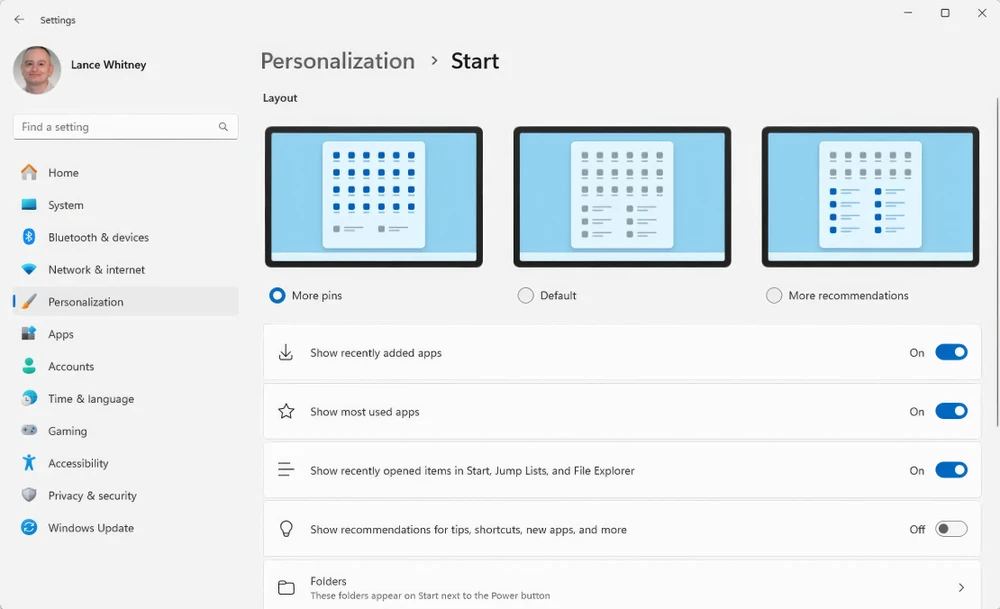
Task: Click the back arrow icon in Settings
Action: point(19,20)
